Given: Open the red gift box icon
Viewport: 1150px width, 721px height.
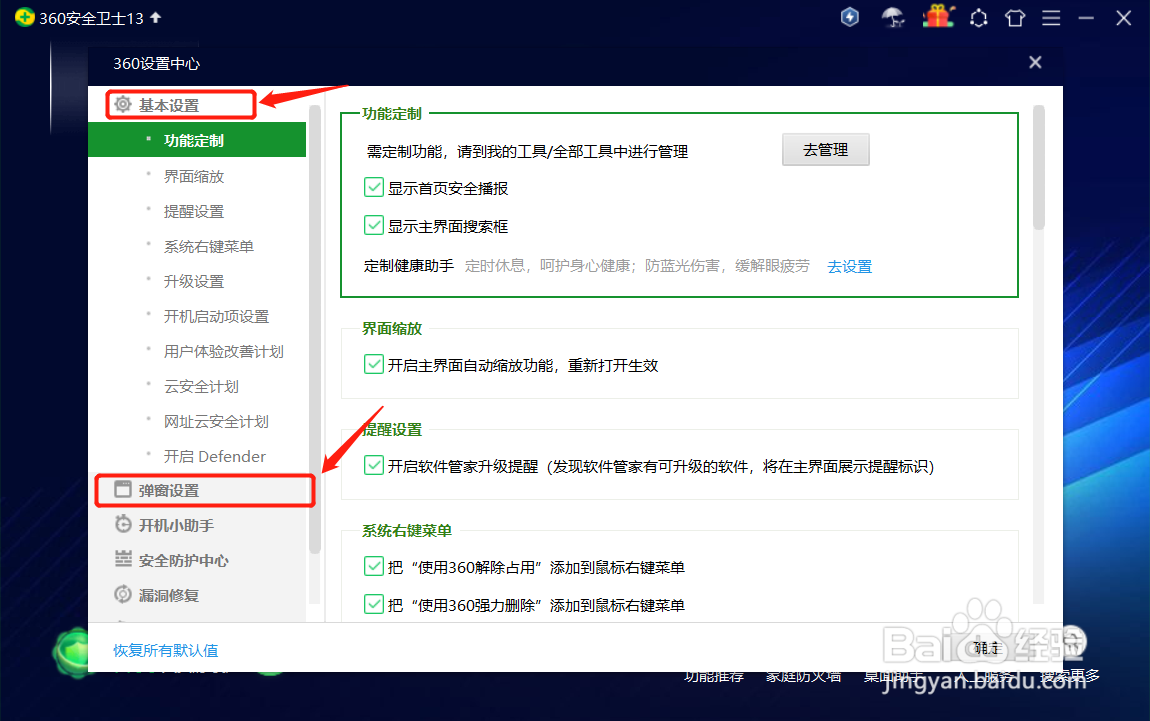Looking at the screenshot, I should click(937, 16).
